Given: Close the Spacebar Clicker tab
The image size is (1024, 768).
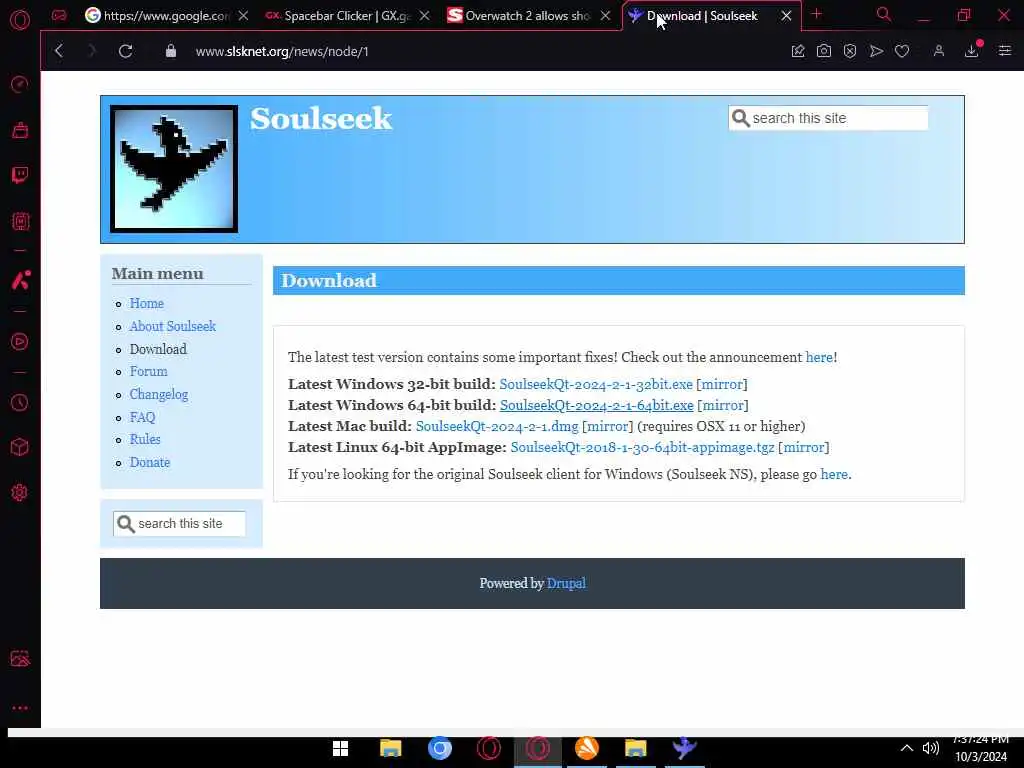Looking at the screenshot, I should 424,16.
